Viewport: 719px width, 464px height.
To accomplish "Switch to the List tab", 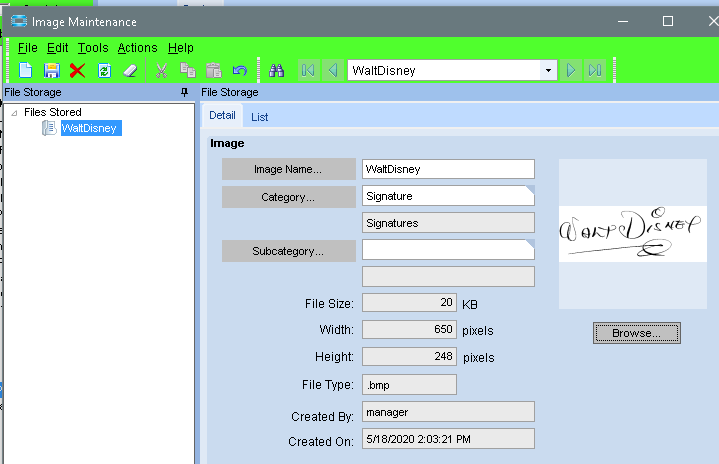I will click(259, 117).
